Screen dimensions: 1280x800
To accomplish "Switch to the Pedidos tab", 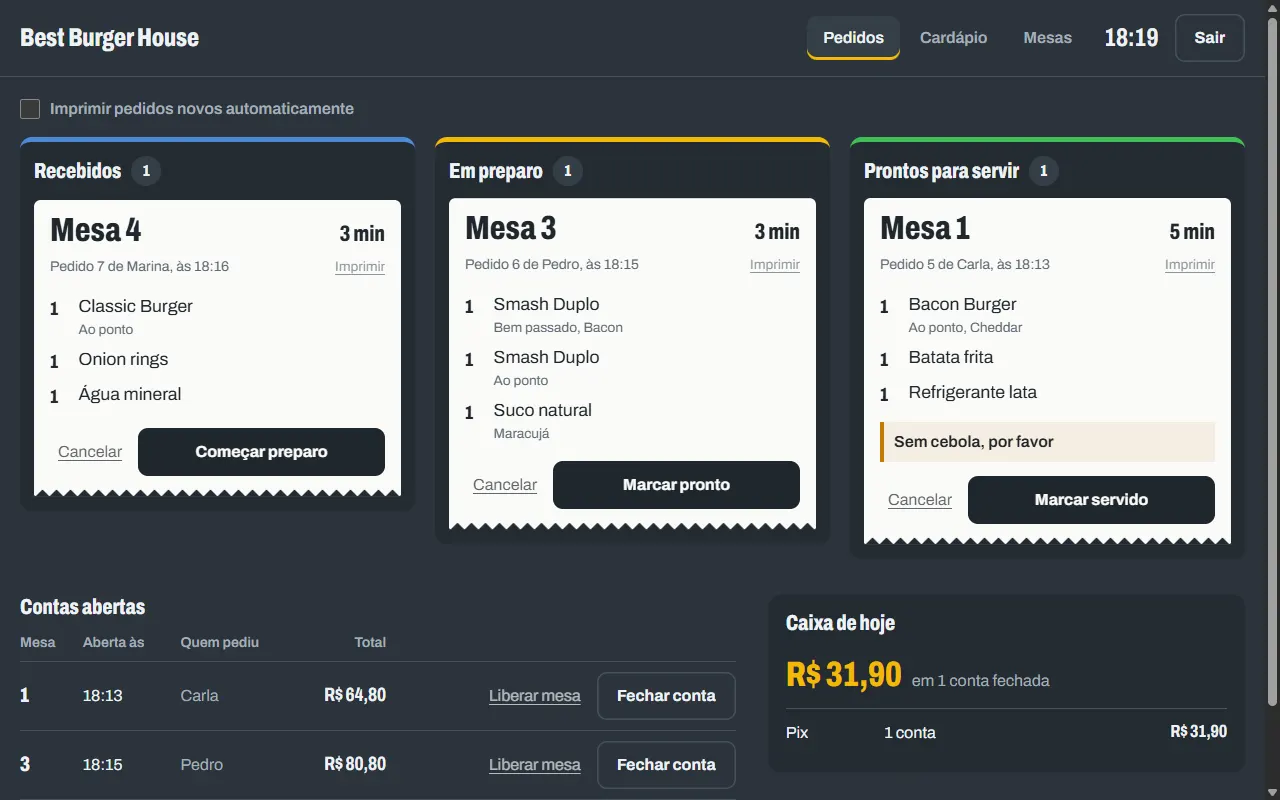I will click(x=853, y=38).
